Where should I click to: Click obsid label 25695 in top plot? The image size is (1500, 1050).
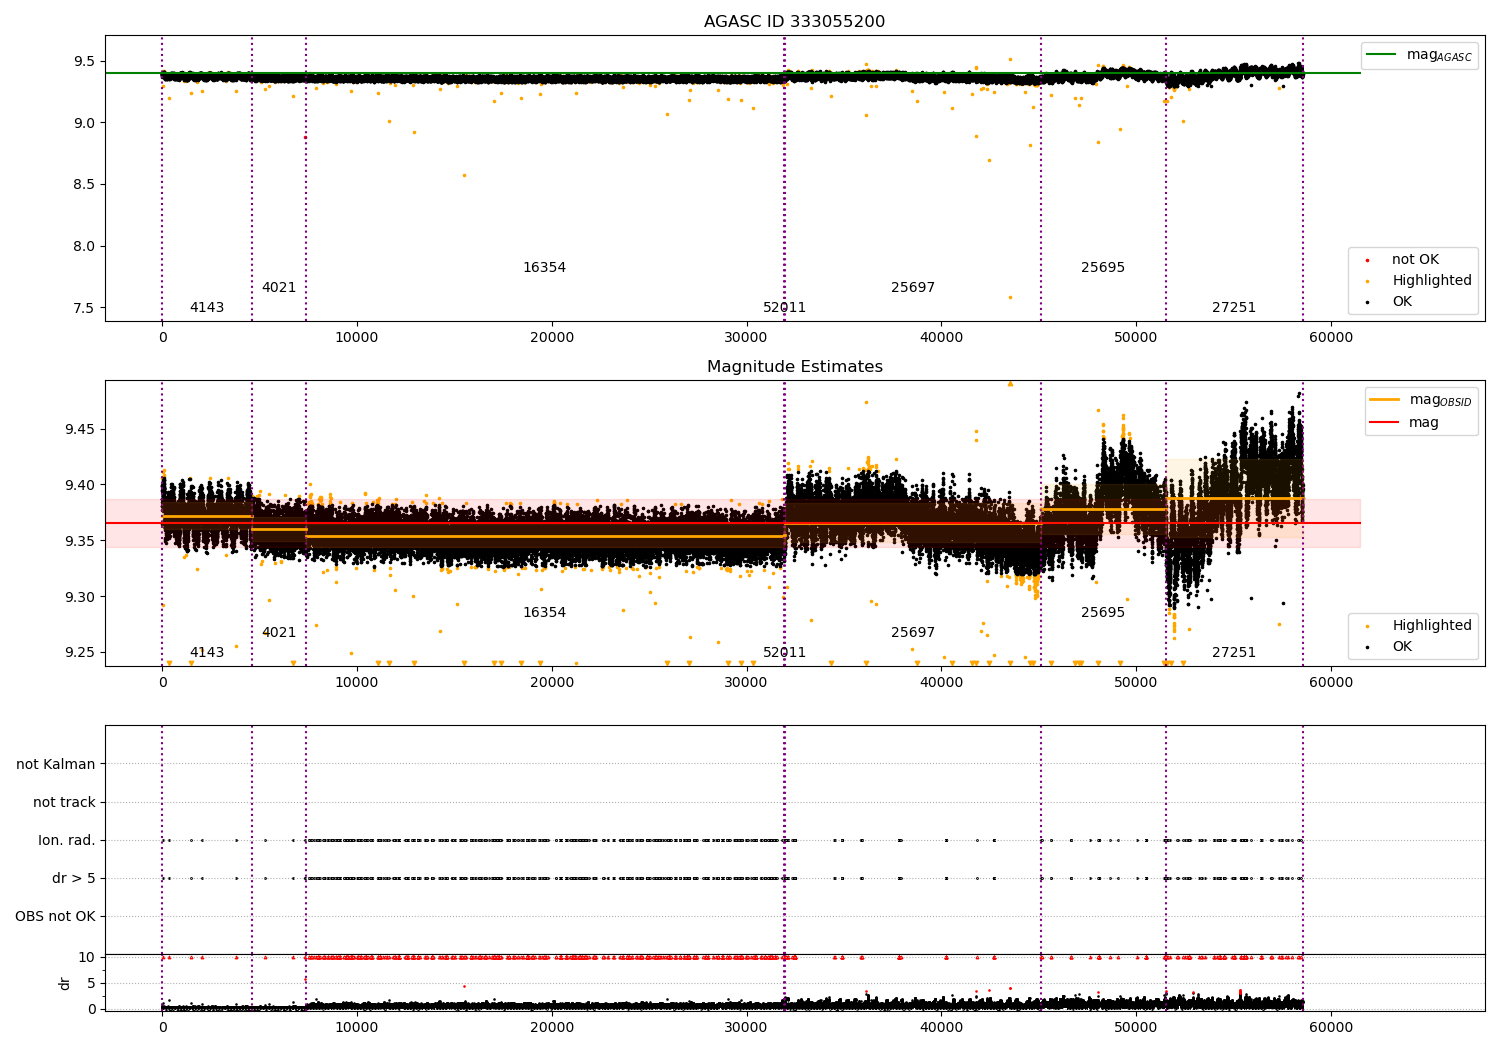click(x=1103, y=267)
